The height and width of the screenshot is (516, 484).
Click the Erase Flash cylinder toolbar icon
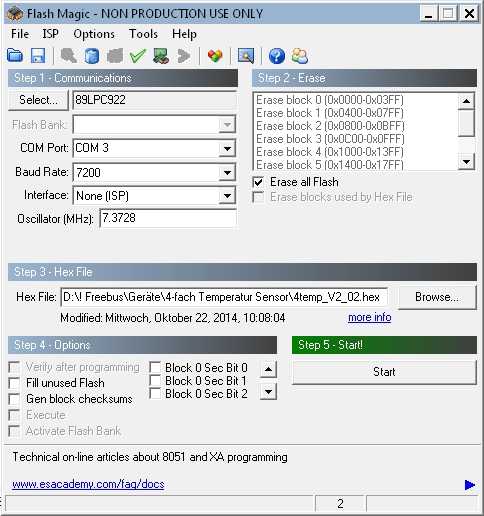pyautogui.click(x=92, y=55)
